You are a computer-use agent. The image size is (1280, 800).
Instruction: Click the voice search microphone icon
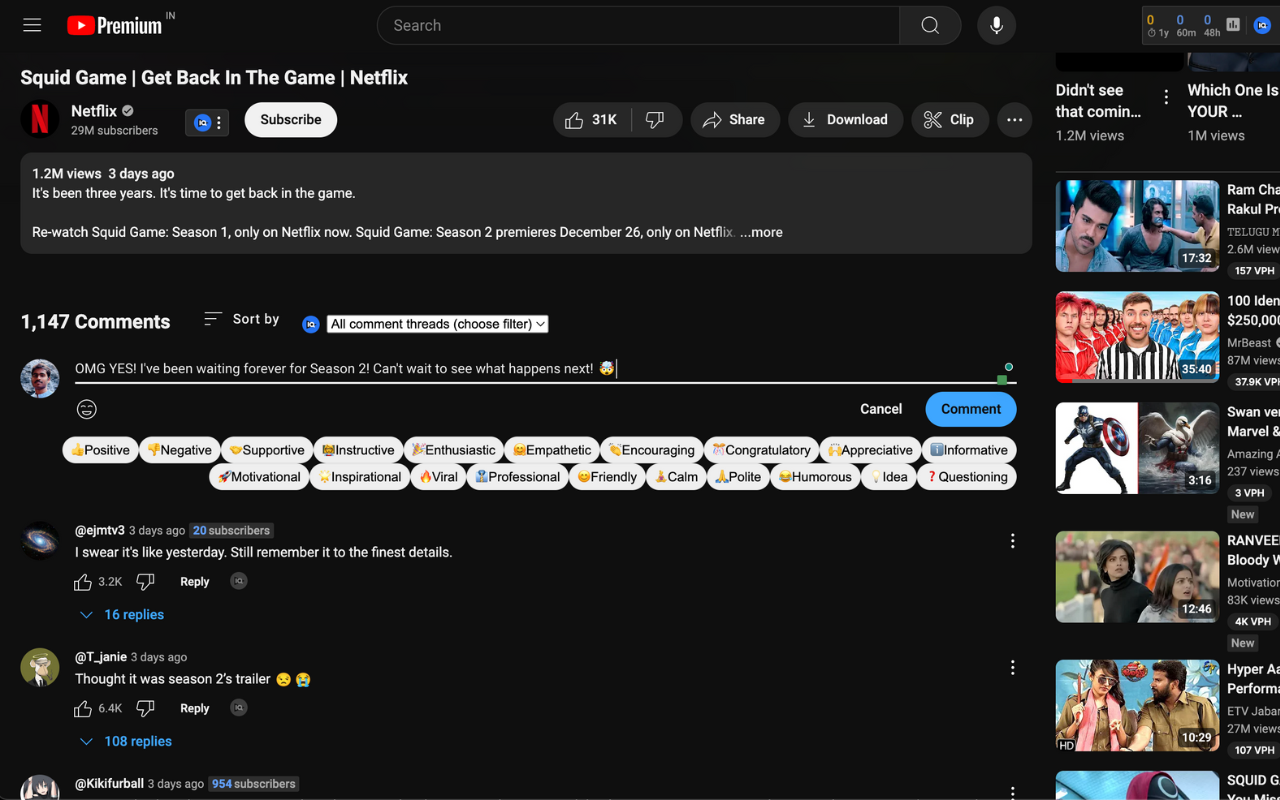[996, 25]
